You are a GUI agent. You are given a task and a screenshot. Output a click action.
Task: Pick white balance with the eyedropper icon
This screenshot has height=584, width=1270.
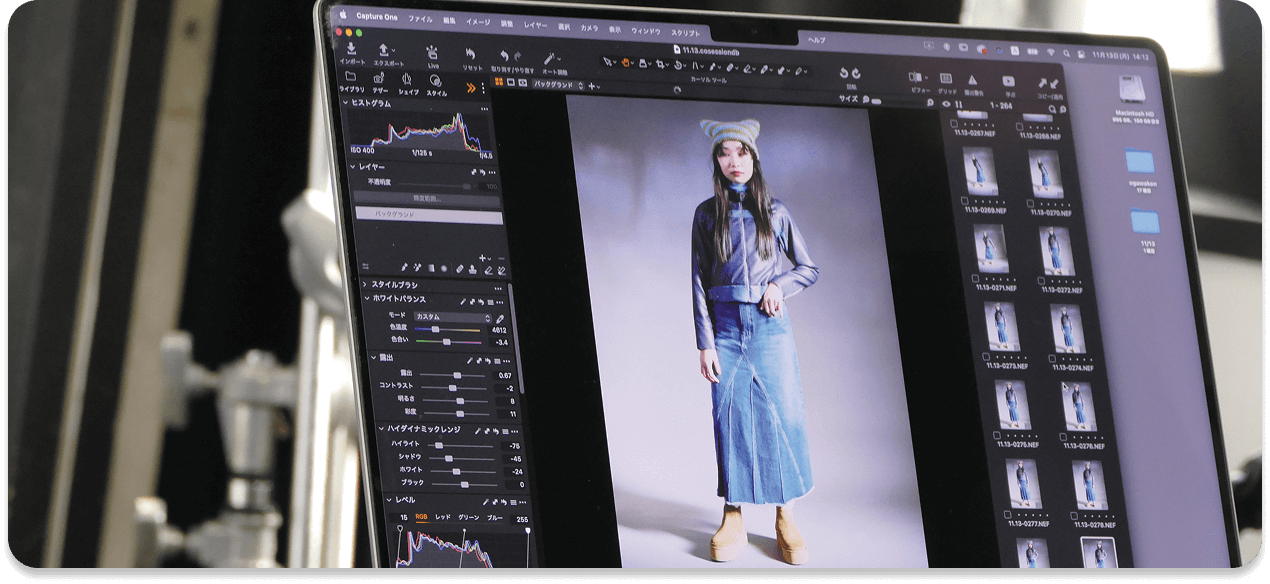pyautogui.click(x=500, y=318)
